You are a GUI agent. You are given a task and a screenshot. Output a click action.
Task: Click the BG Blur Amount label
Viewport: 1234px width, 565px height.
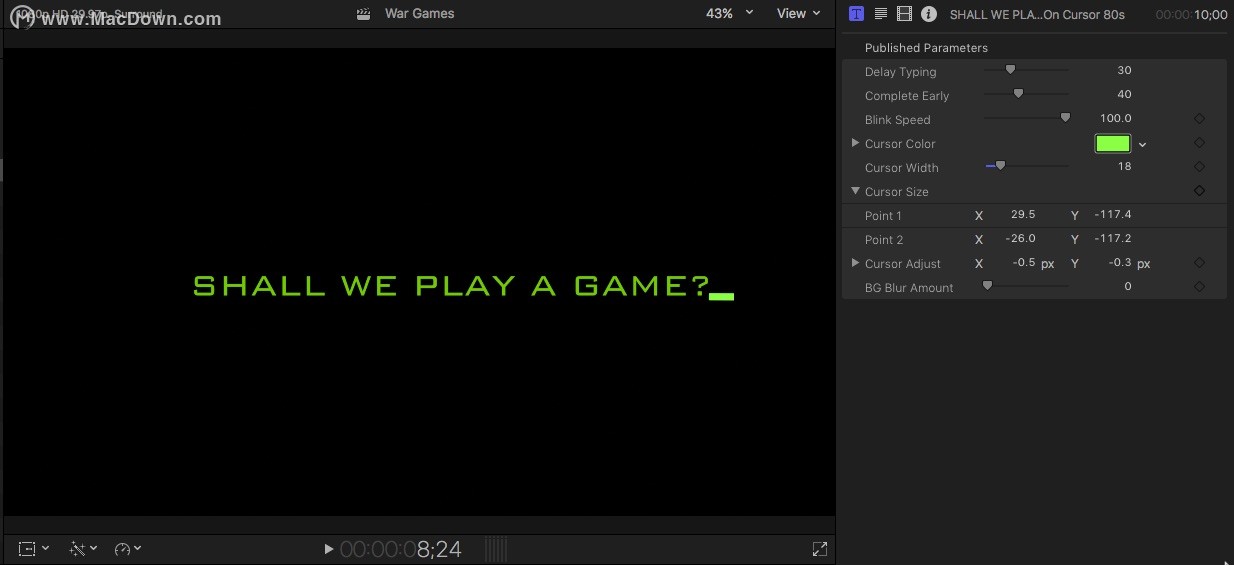coord(909,288)
